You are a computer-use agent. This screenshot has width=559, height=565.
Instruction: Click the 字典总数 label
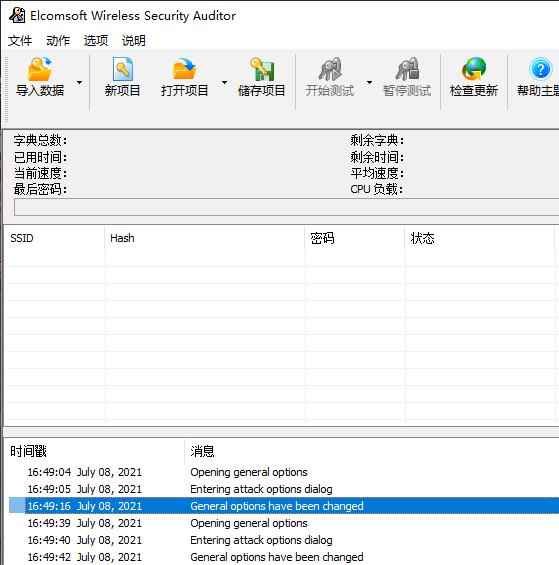40,140
